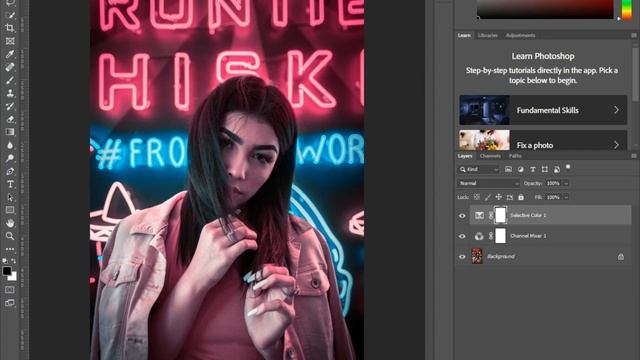The width and height of the screenshot is (640, 360).
Task: Hide the Channel Mixer 1 layer
Action: (x=462, y=236)
